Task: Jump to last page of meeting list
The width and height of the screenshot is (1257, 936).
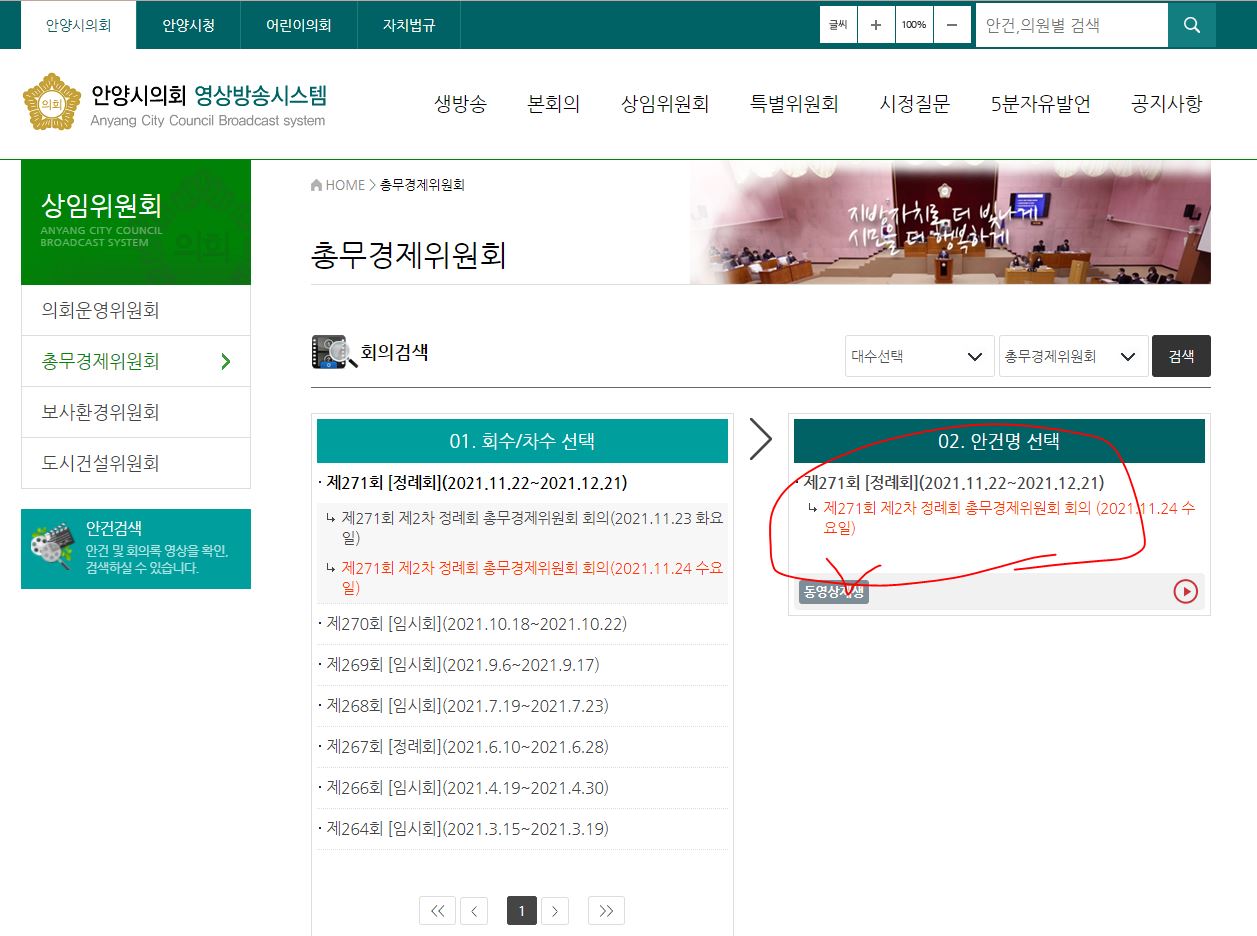Action: pyautogui.click(x=606, y=910)
